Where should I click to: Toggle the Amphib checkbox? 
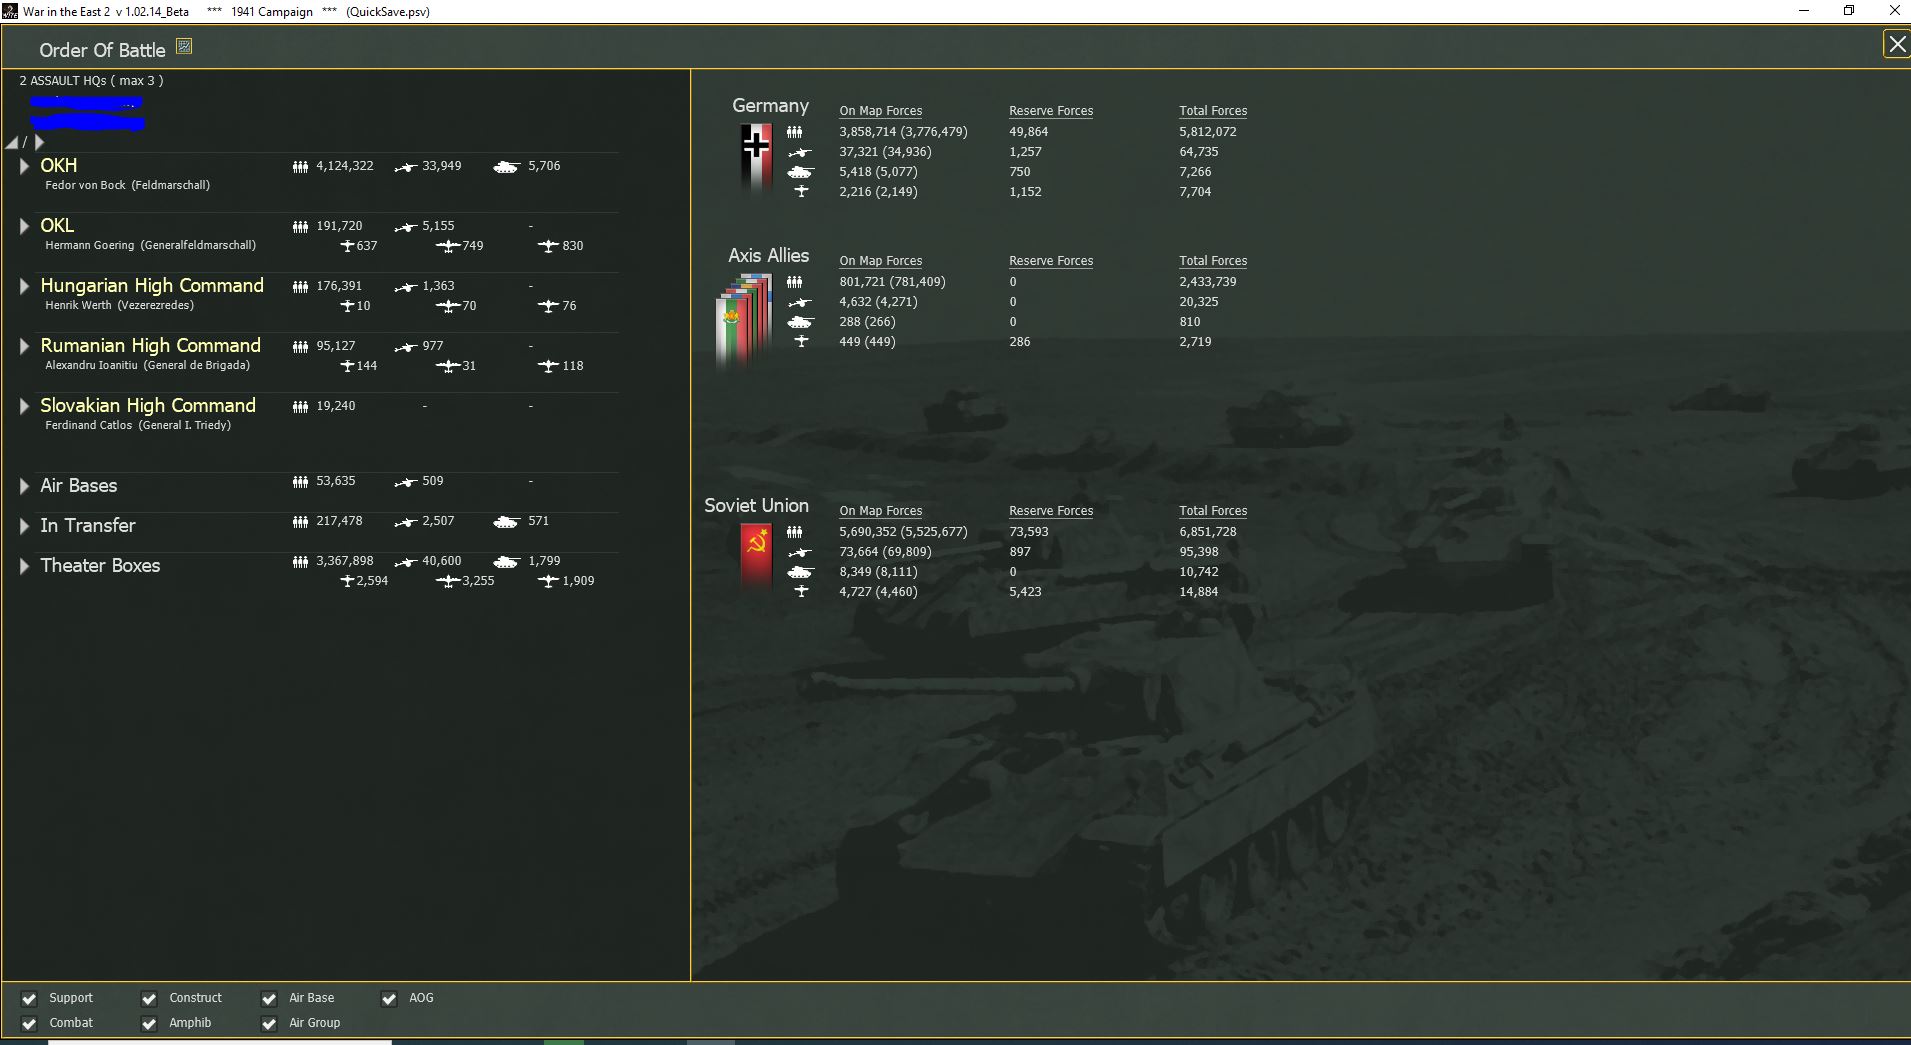click(x=149, y=1023)
